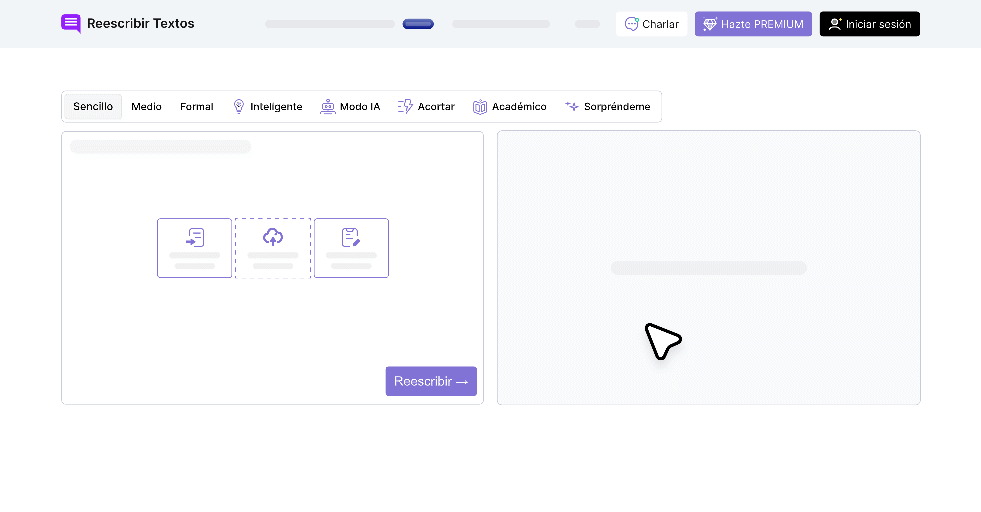Click the paste text document icon
The height and width of the screenshot is (512, 981).
pyautogui.click(x=195, y=238)
